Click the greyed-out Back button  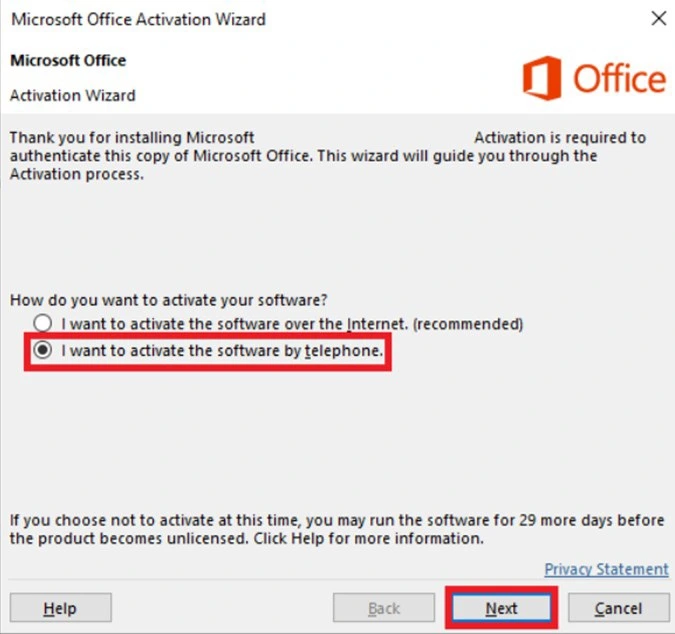pos(384,608)
